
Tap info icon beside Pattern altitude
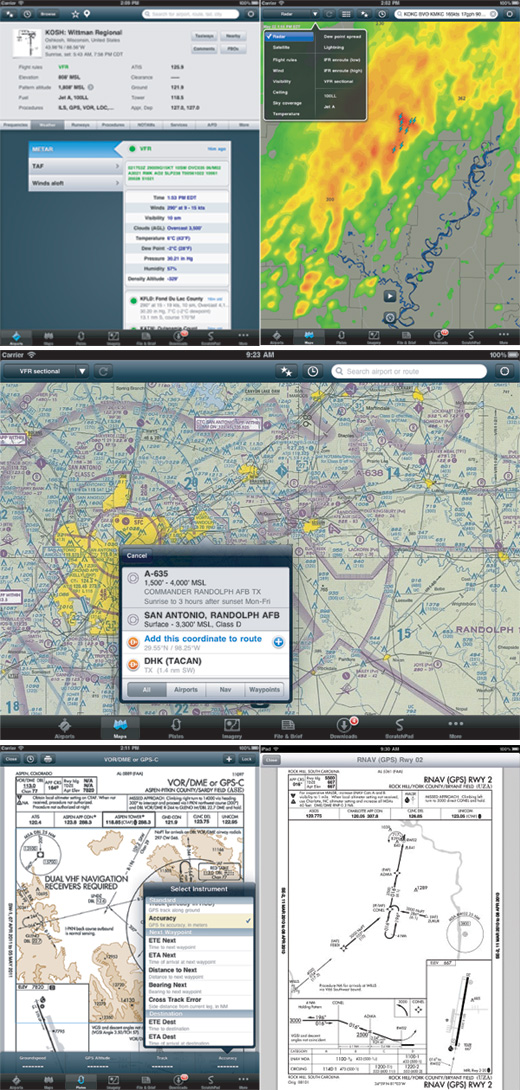coord(91,87)
